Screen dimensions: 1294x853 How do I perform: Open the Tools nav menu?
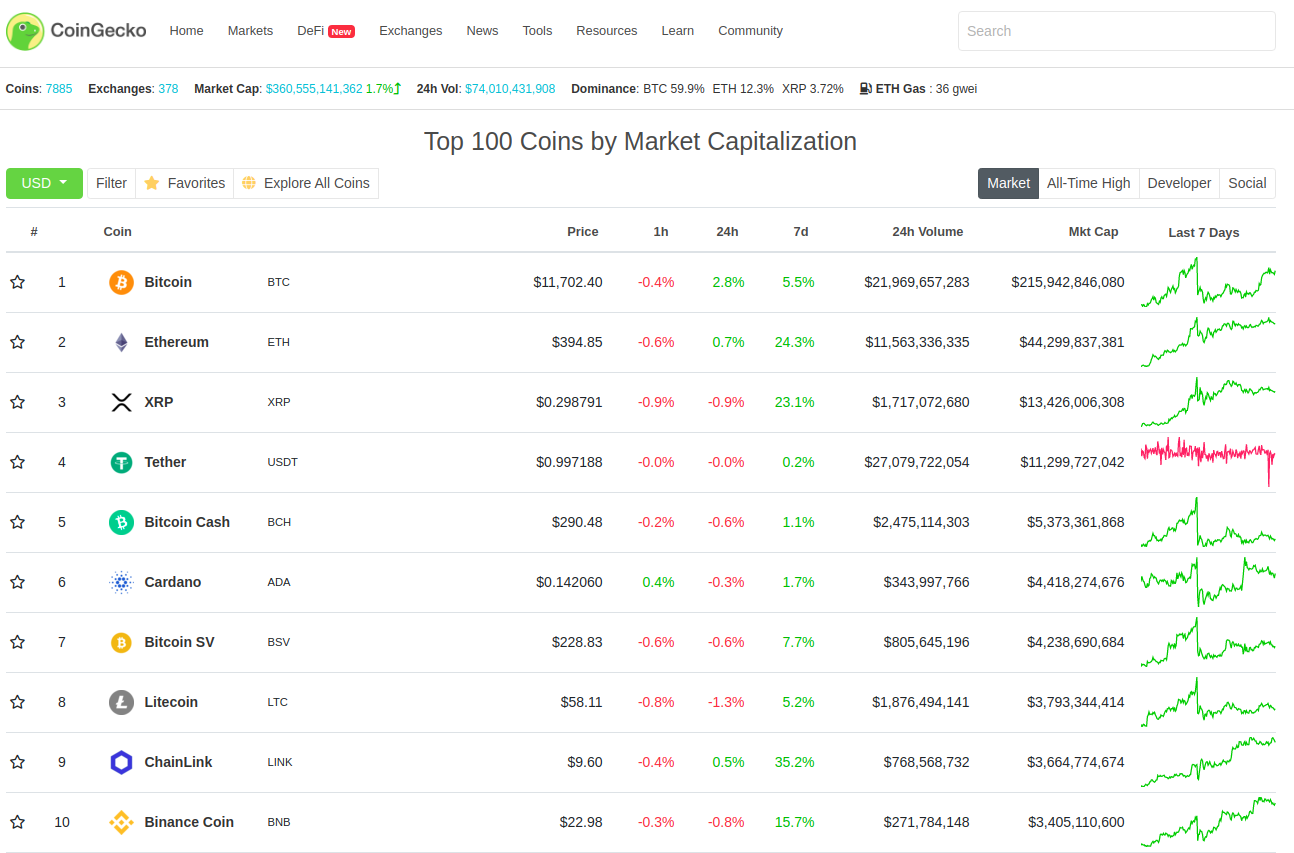(x=537, y=31)
